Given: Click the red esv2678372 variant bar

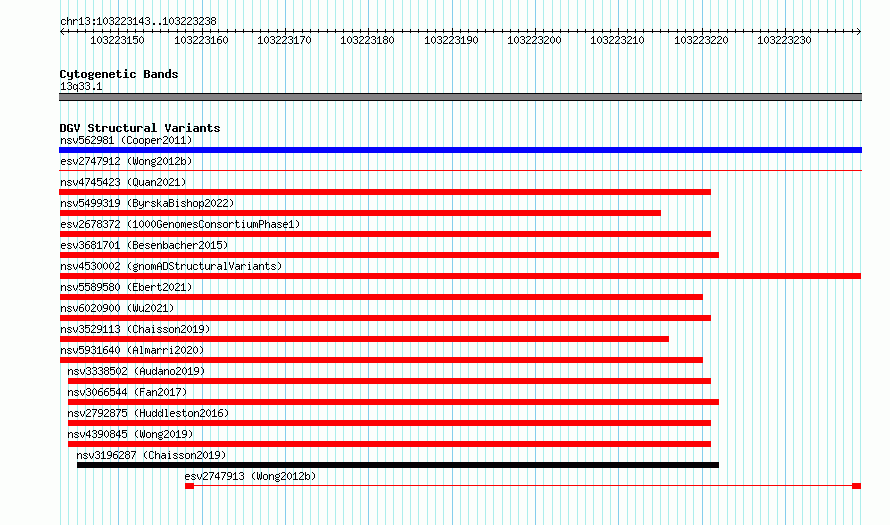Looking at the screenshot, I should tap(385, 234).
